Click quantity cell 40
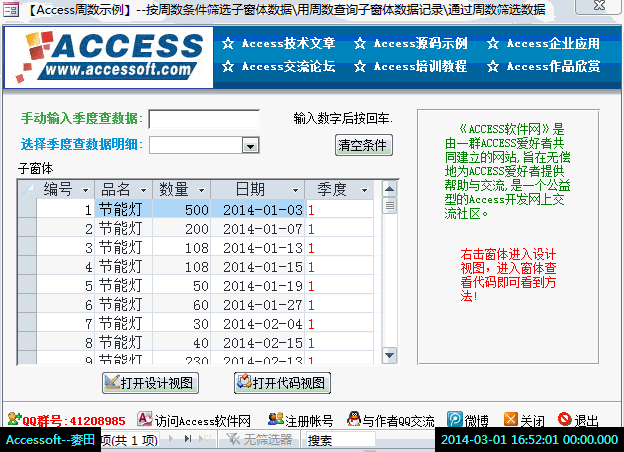Image resolution: width=624 pixels, height=452 pixels. point(182,342)
